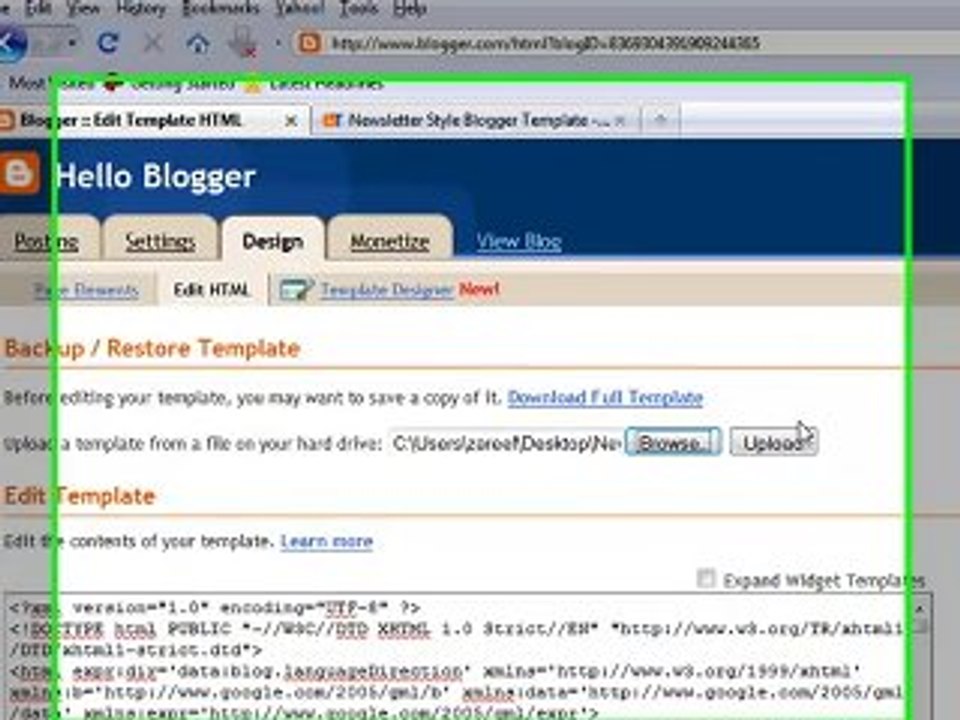The height and width of the screenshot is (720, 960).
Task: Click the Upload button
Action: coord(774,442)
